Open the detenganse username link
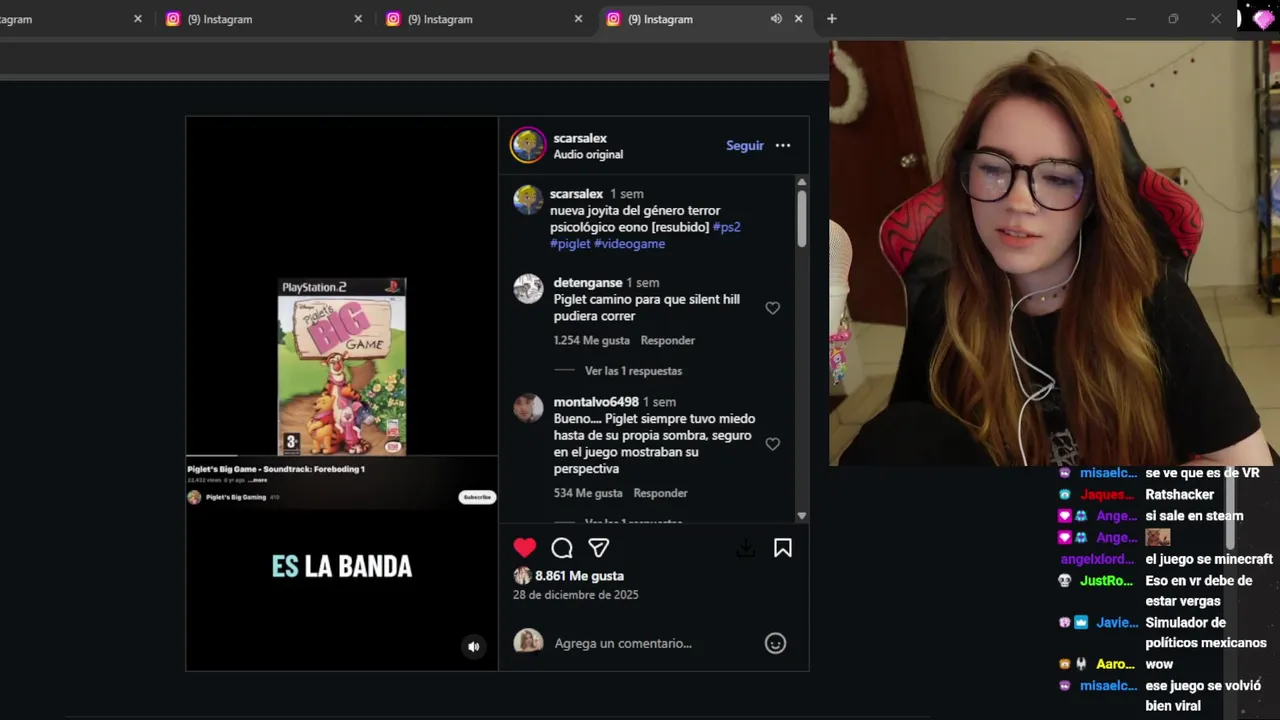The height and width of the screenshot is (720, 1280). click(x=588, y=283)
